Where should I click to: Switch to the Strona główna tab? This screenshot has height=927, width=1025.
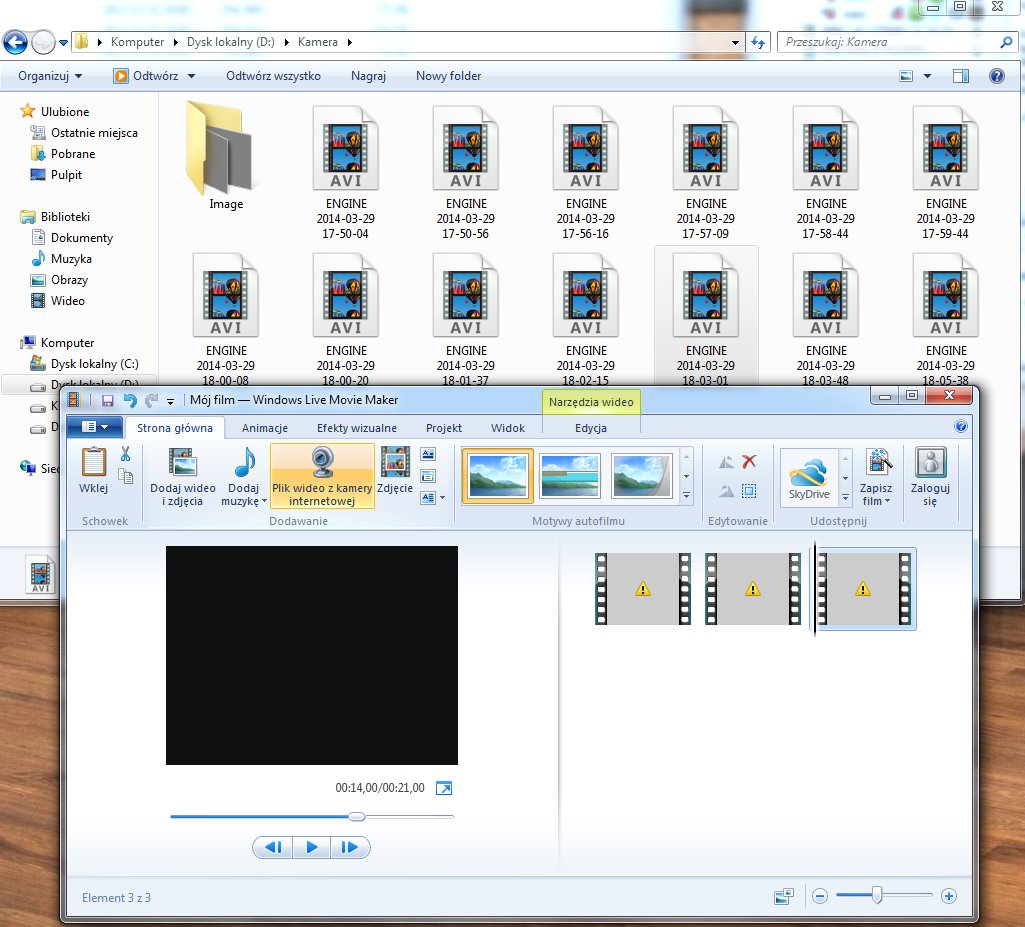tap(175, 428)
